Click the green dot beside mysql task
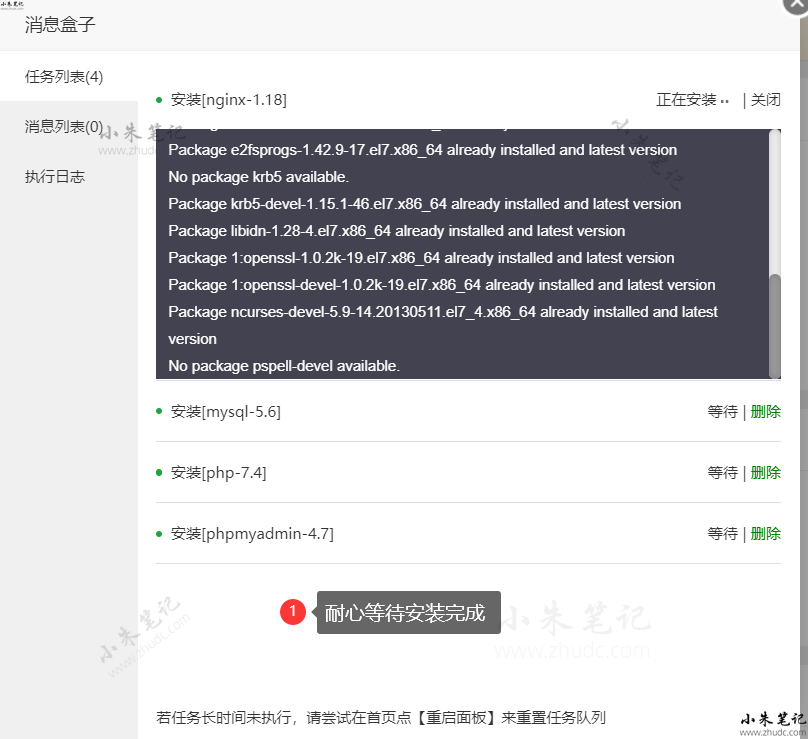The width and height of the screenshot is (808, 739). 159,411
